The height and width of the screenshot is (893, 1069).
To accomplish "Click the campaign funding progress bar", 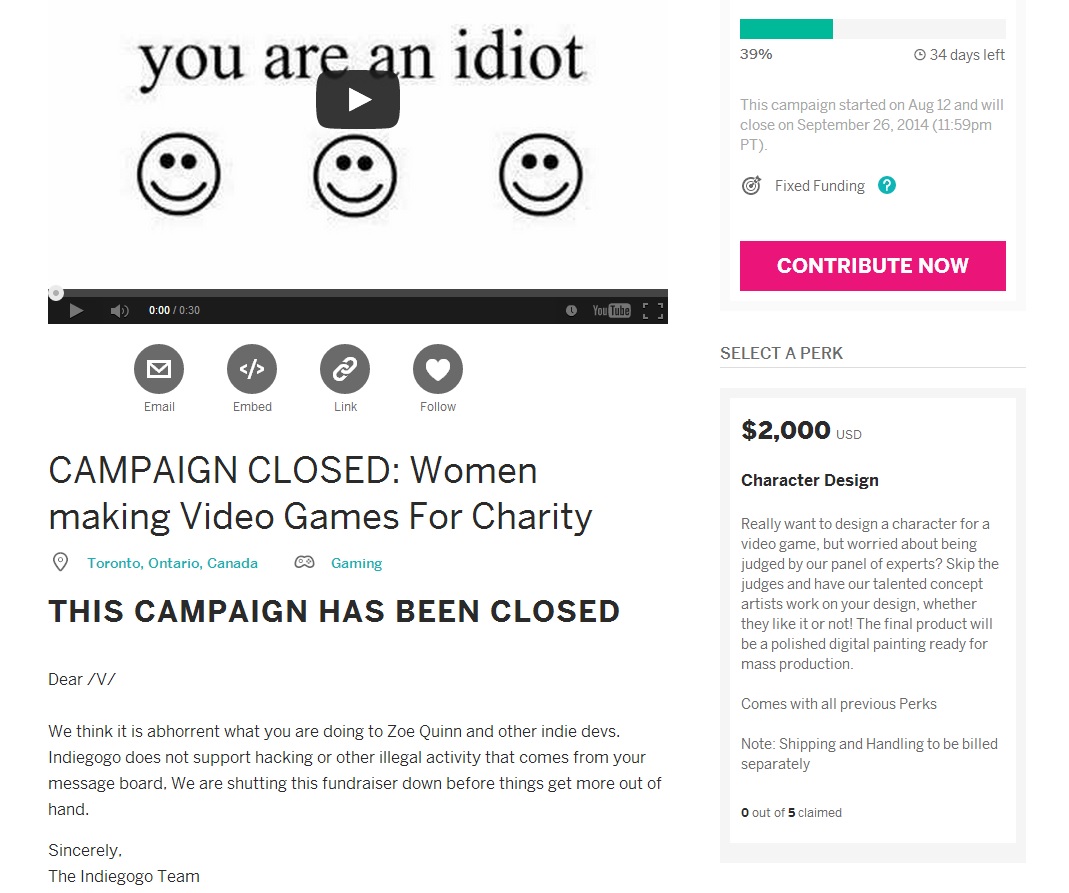I will click(x=872, y=29).
